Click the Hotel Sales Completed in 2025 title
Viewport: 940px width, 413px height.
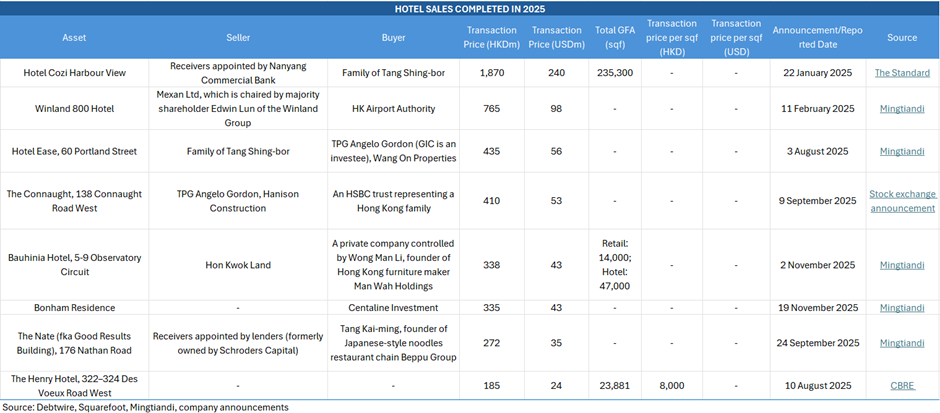[470, 8]
